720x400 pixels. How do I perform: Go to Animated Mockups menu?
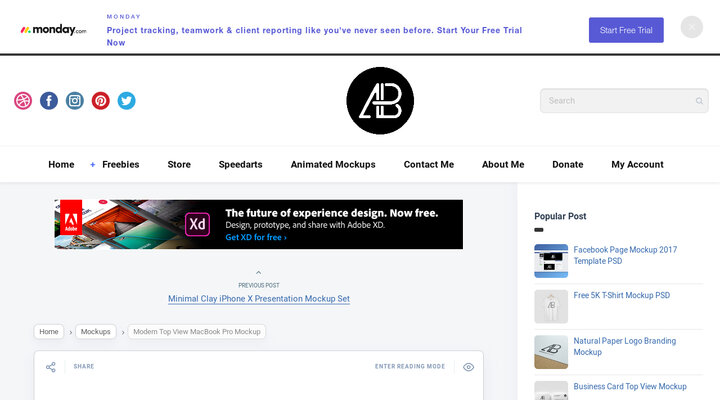coord(333,165)
